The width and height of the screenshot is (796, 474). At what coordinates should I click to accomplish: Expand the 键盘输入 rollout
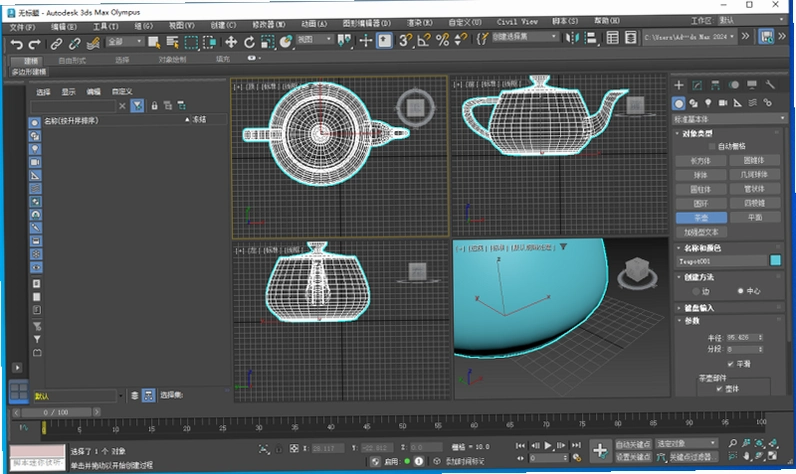(x=698, y=308)
